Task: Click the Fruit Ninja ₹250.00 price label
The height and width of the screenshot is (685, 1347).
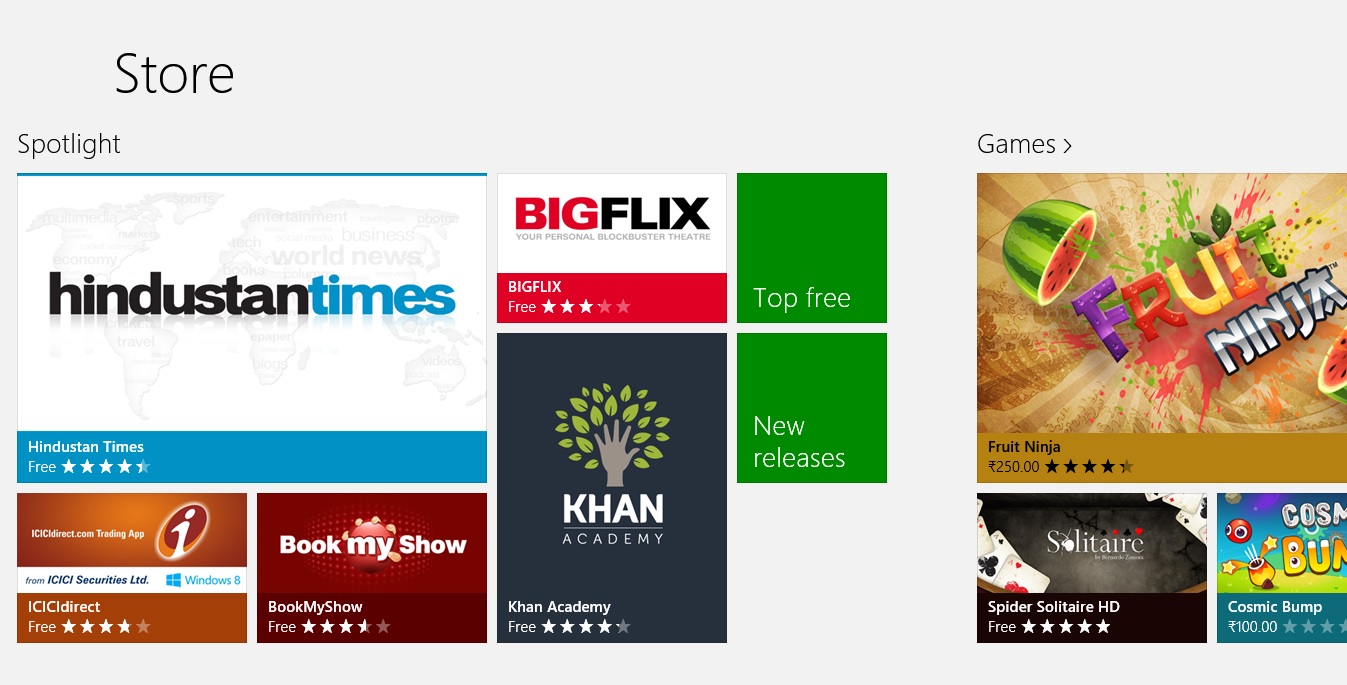Action: pyautogui.click(x=1014, y=467)
